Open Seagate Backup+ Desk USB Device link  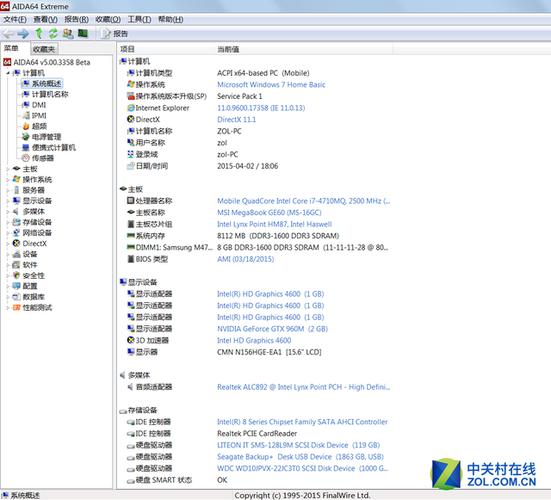[300, 457]
